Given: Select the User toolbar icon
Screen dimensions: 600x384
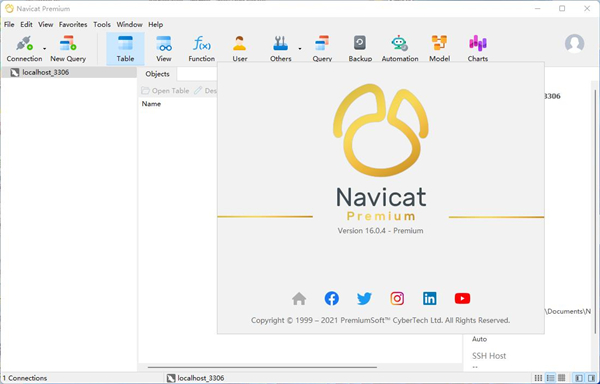Looking at the screenshot, I should 240,44.
